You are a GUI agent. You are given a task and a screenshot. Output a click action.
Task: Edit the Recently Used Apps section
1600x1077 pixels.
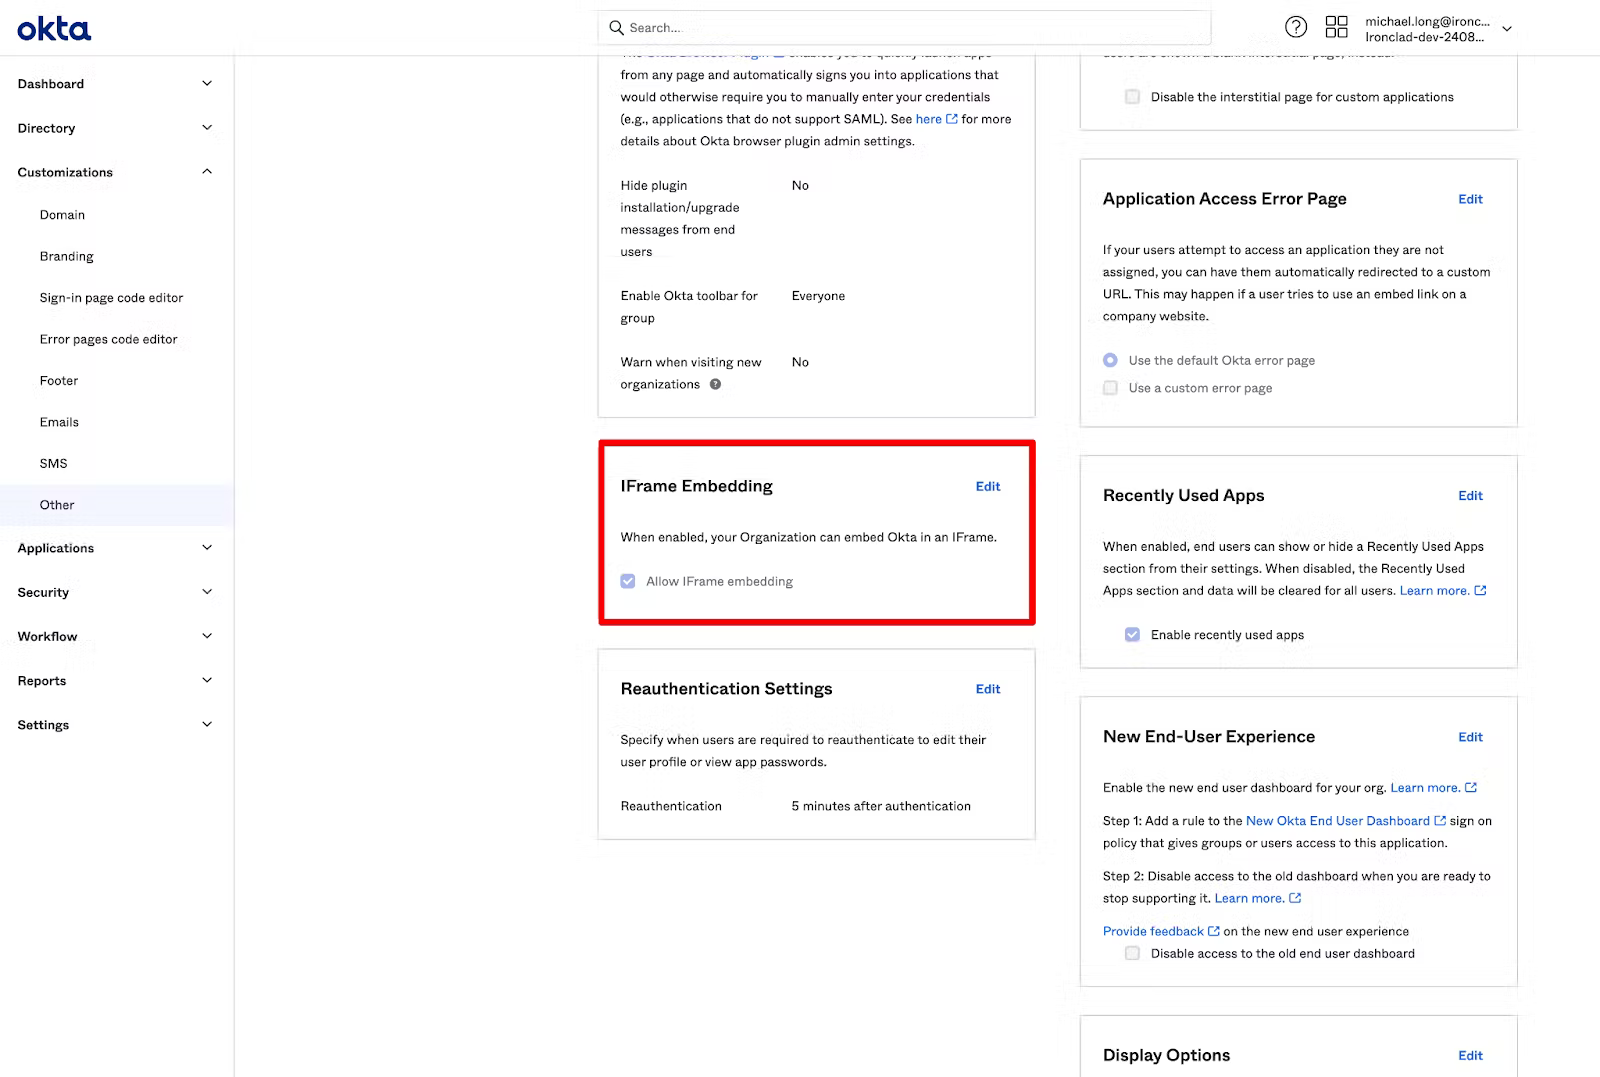tap(1470, 496)
